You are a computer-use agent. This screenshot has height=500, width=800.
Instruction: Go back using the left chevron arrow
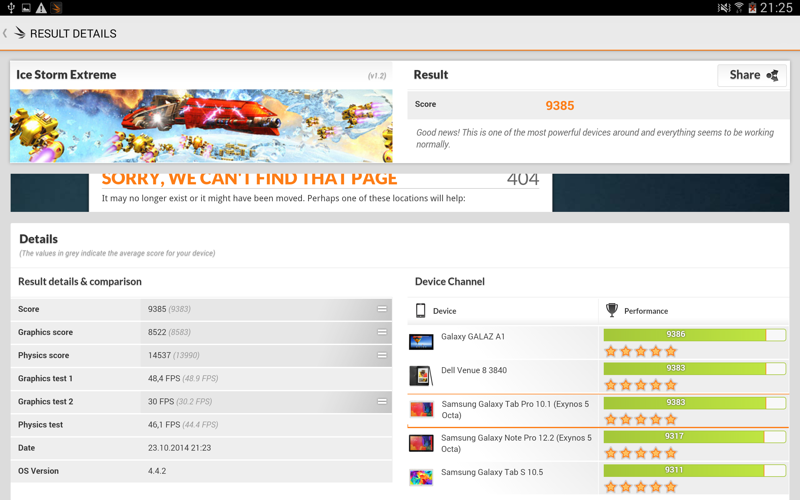point(5,33)
